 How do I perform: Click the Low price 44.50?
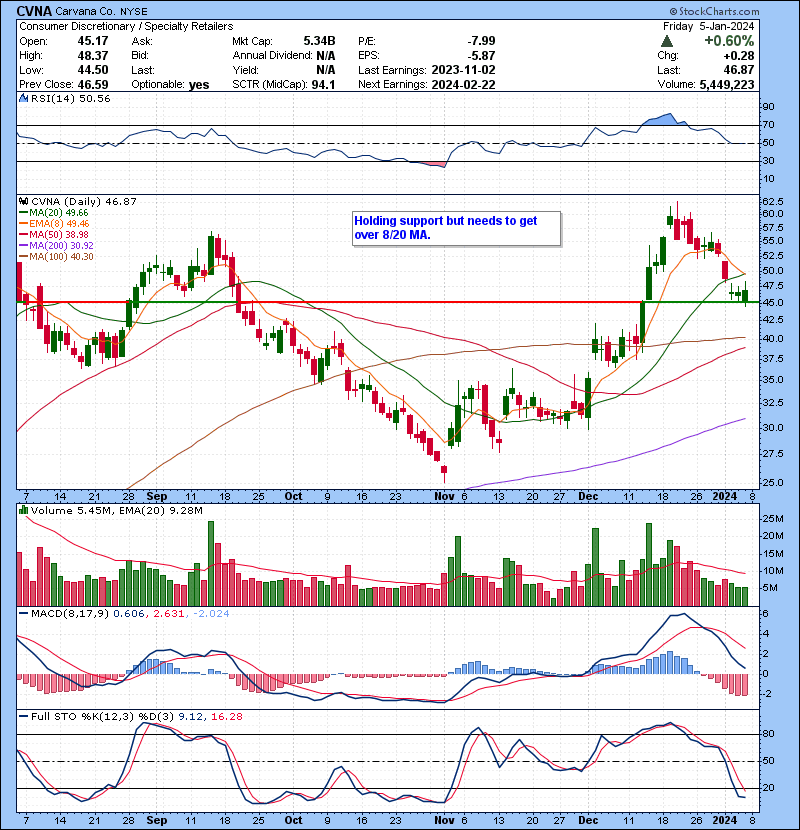click(x=93, y=70)
